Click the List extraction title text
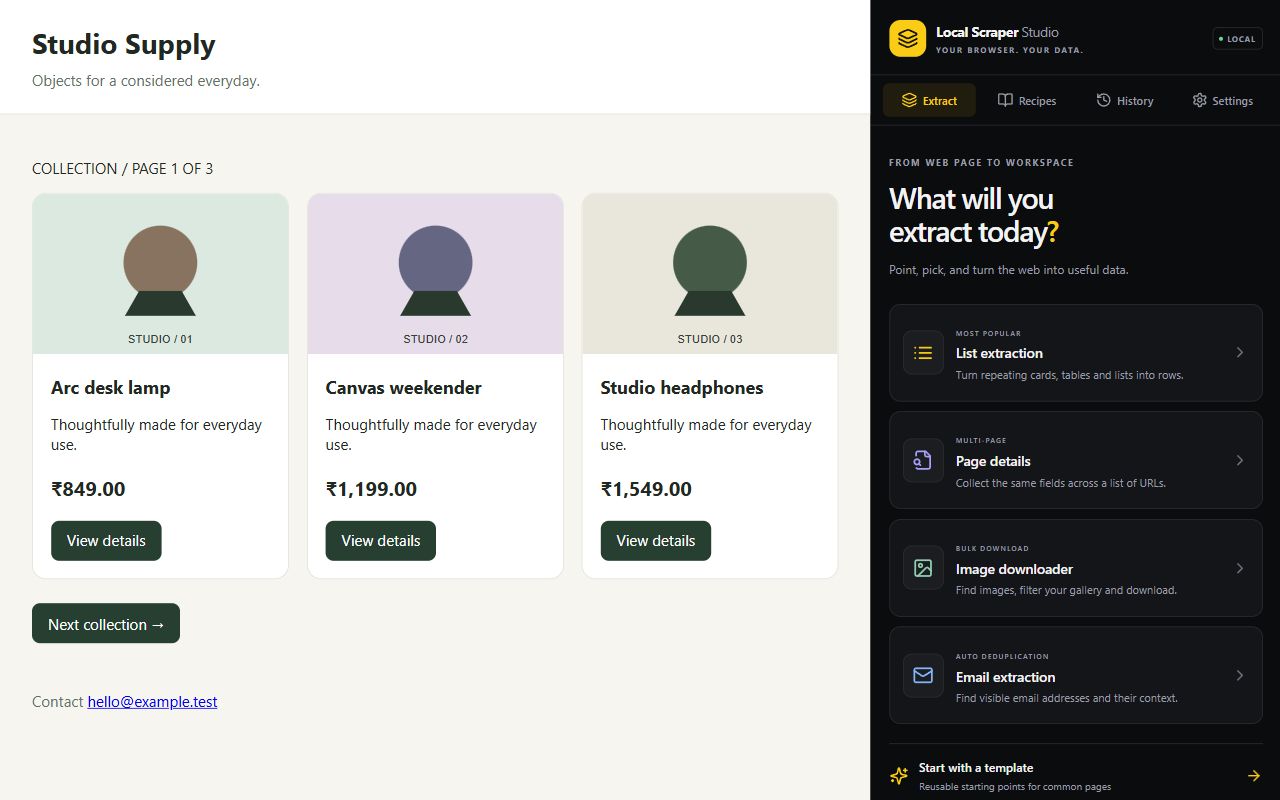Image resolution: width=1280 pixels, height=800 pixels. click(x=999, y=353)
